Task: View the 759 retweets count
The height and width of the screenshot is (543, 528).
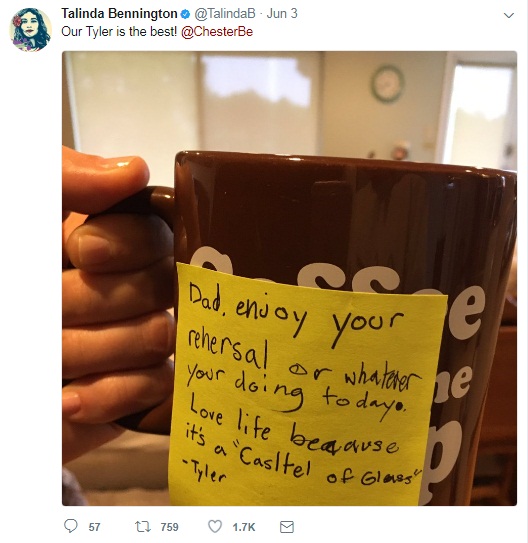Action: coord(169,527)
